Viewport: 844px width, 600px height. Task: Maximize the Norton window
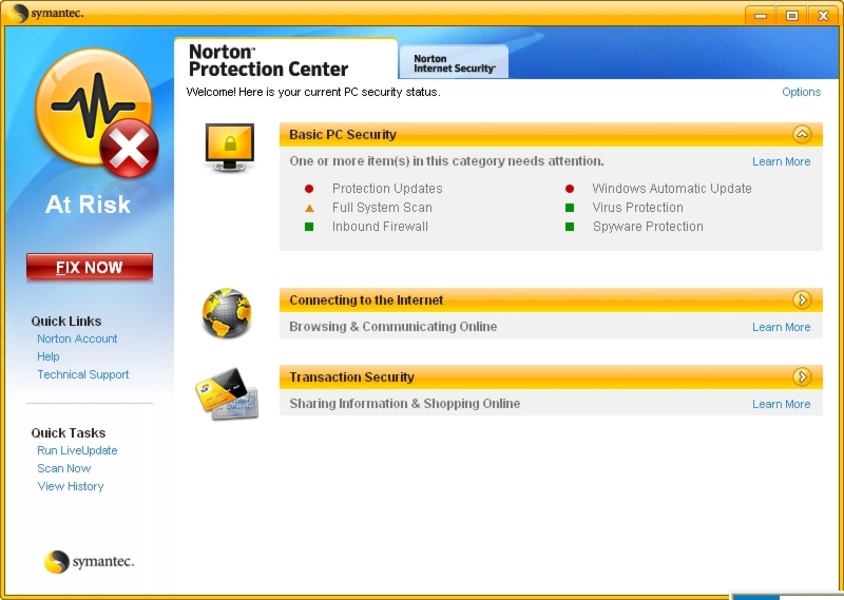tap(792, 15)
